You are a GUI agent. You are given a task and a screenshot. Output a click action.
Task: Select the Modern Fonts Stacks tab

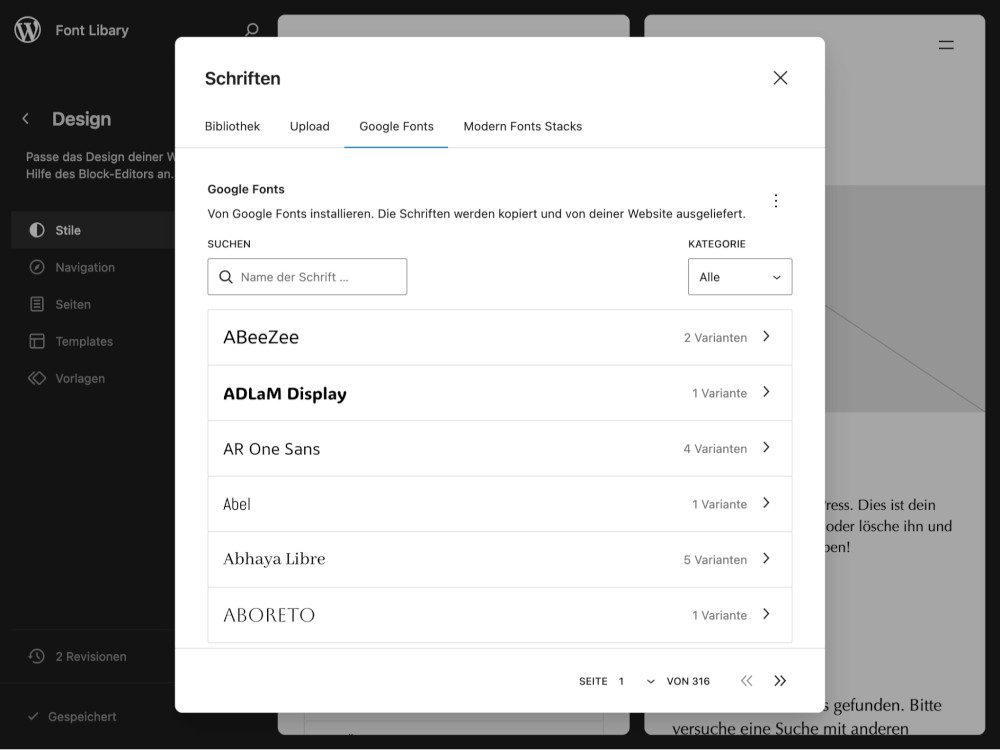coord(522,126)
